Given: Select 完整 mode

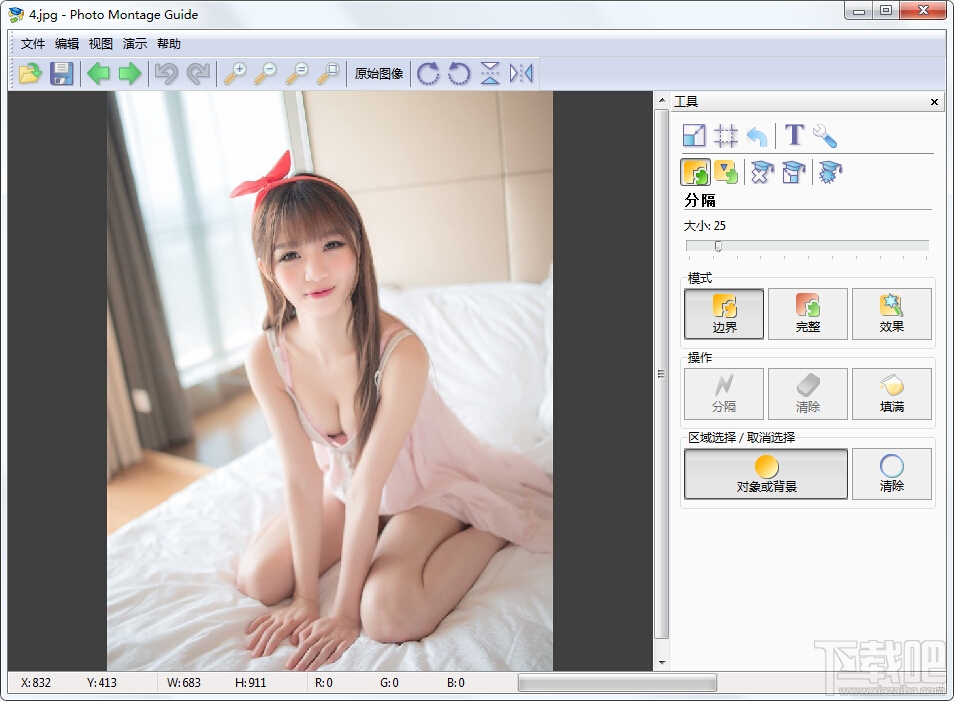Looking at the screenshot, I should click(808, 314).
